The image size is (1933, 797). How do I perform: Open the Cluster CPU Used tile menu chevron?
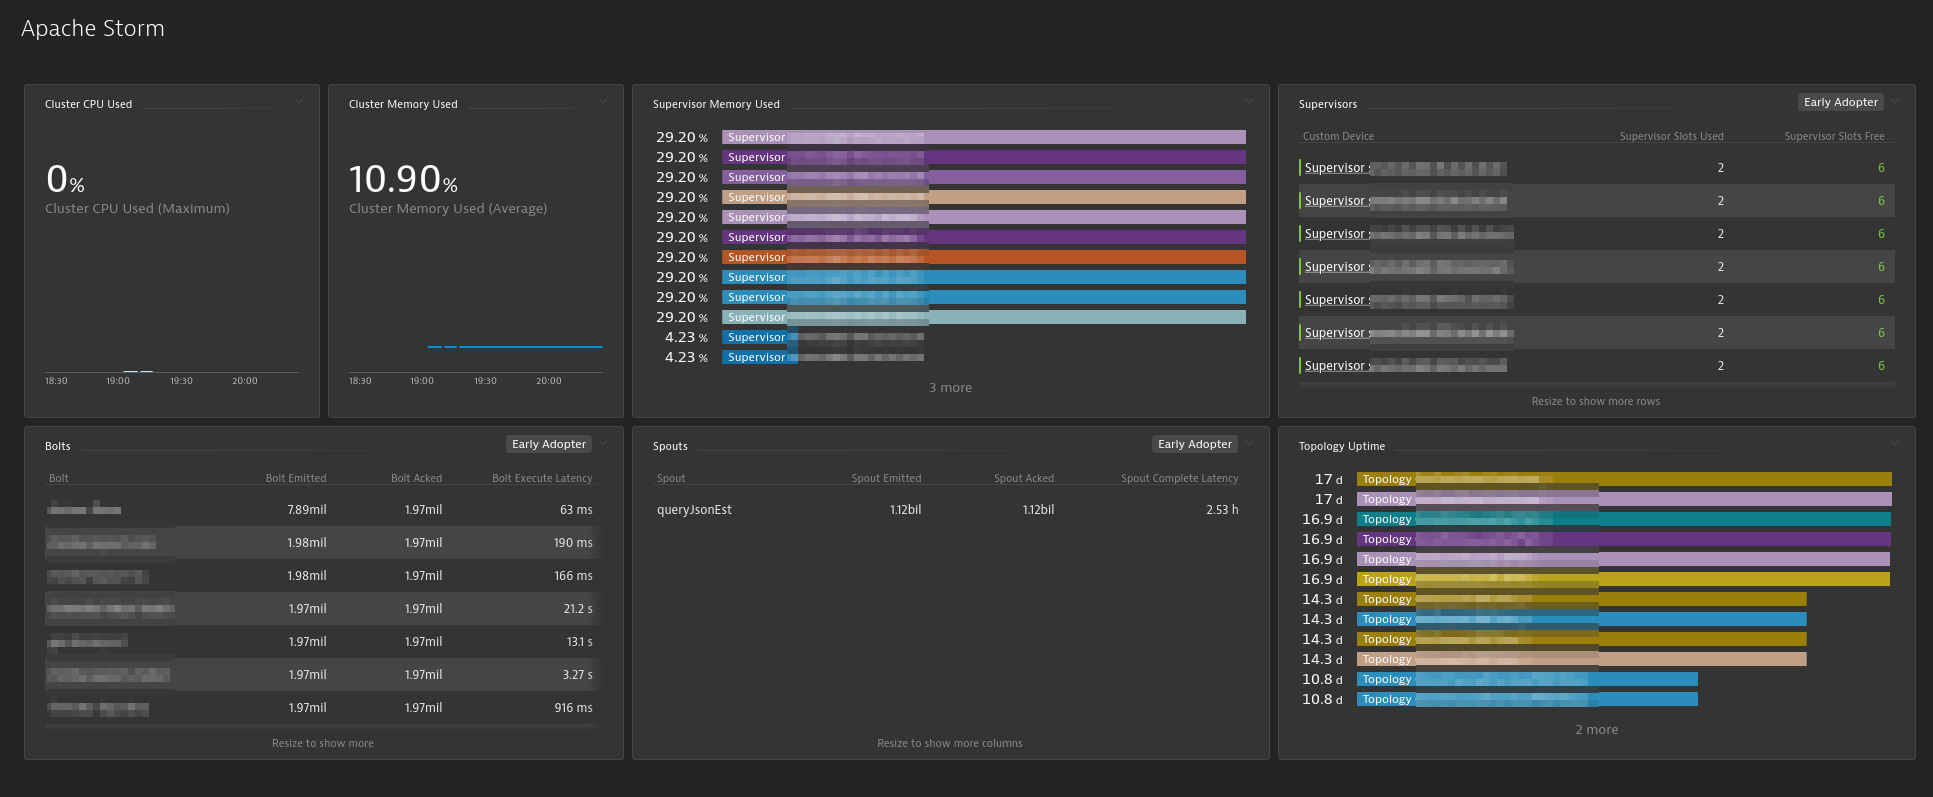[x=299, y=101]
